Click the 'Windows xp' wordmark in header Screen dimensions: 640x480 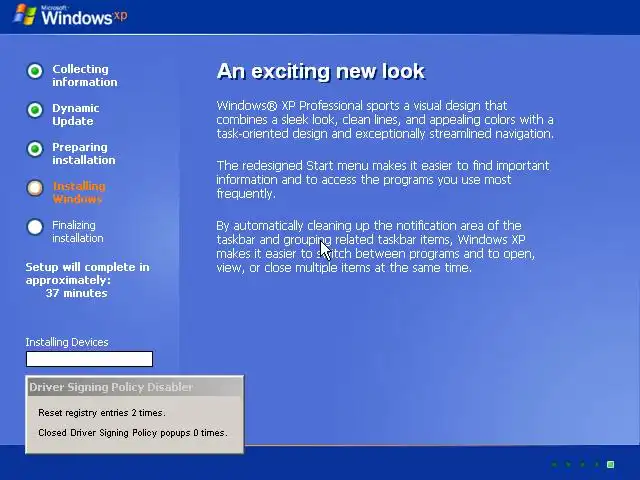pyautogui.click(x=84, y=16)
